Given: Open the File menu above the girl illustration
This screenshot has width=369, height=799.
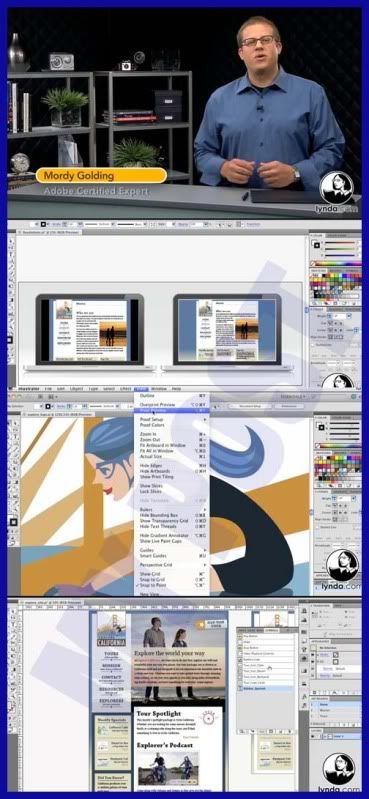Looking at the screenshot, I should 48,389.
